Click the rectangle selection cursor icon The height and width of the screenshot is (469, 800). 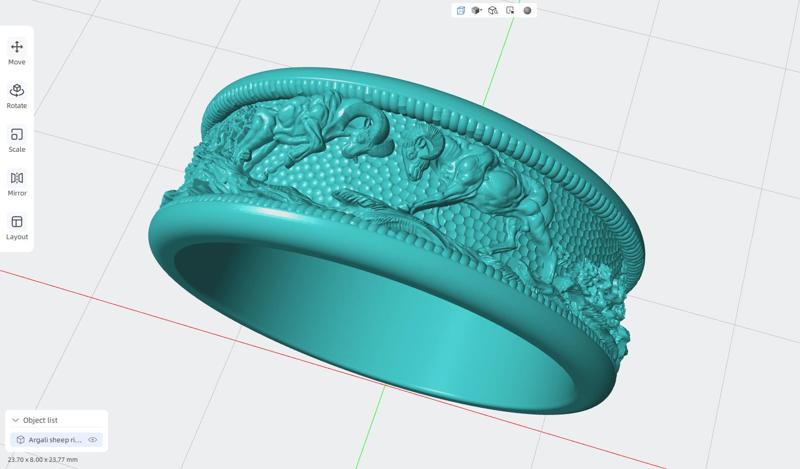(x=510, y=10)
